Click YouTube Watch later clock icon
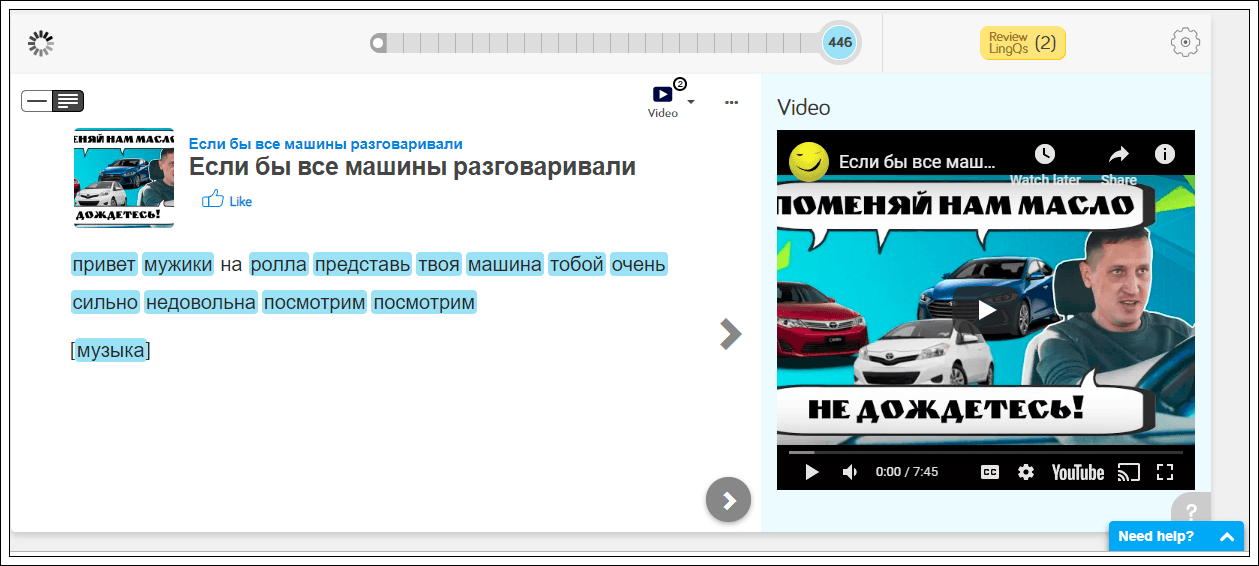Viewport: 1259px width, 566px height. click(1044, 154)
